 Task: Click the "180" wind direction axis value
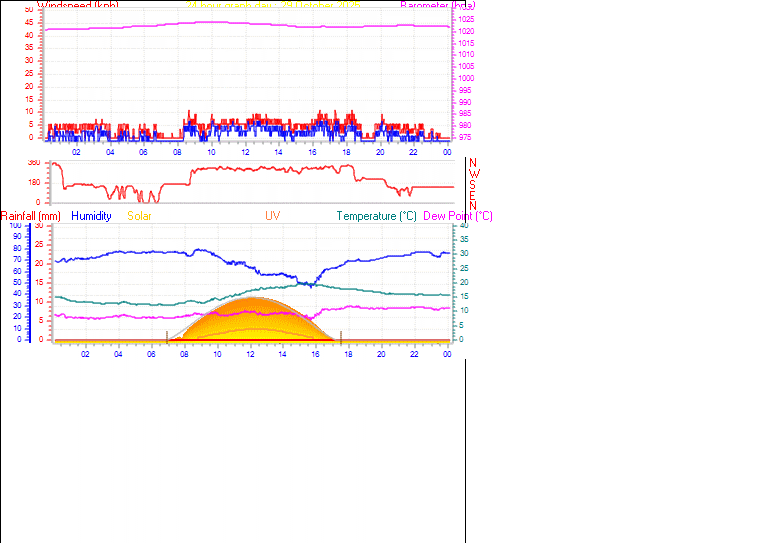click(x=34, y=183)
